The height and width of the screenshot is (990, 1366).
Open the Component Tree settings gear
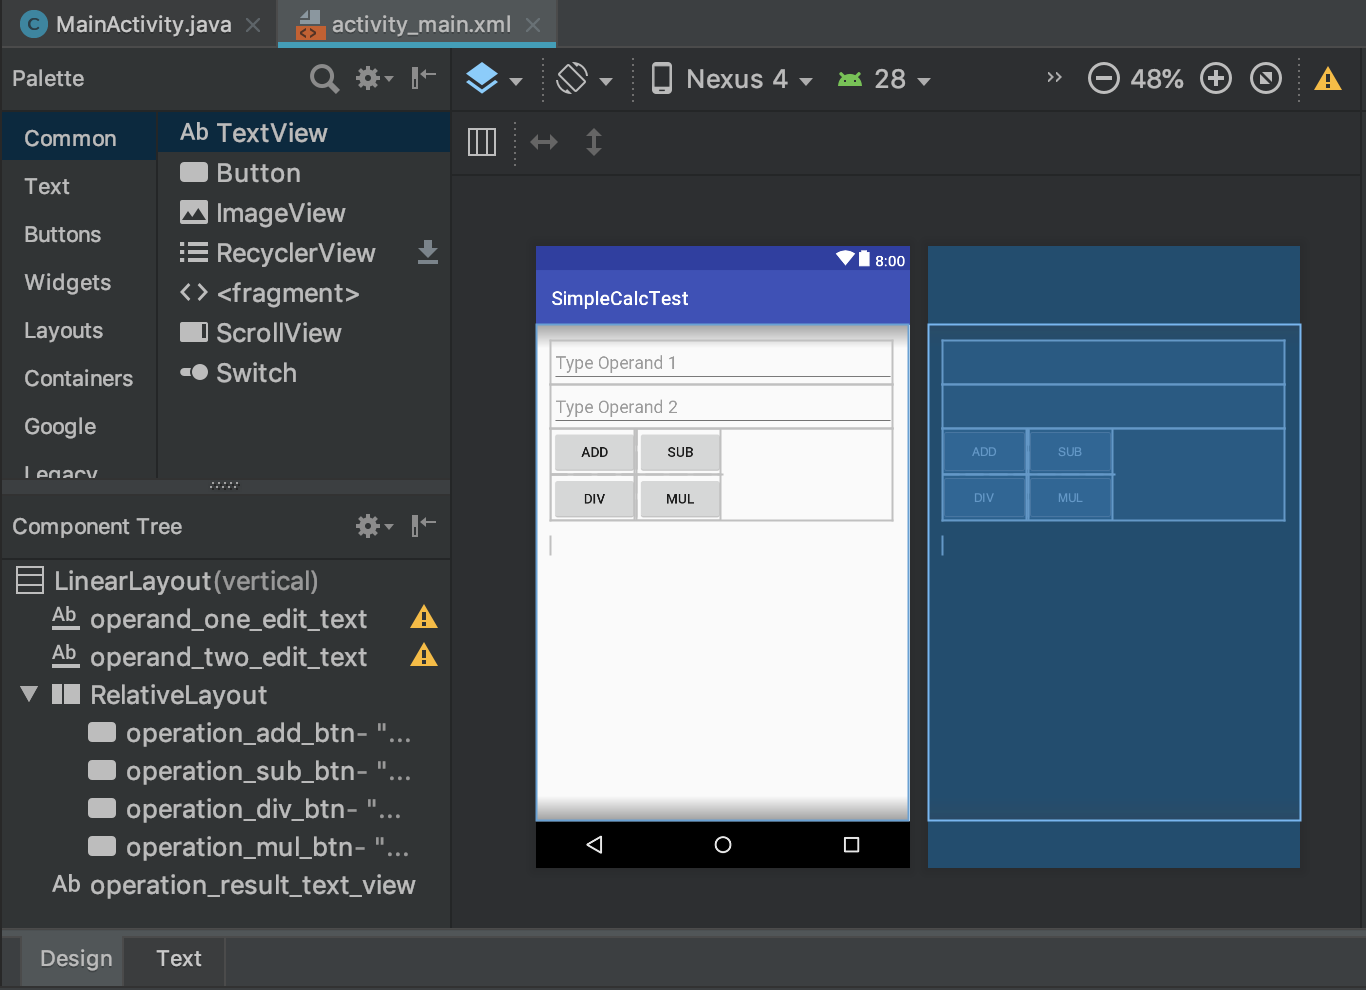pos(367,526)
